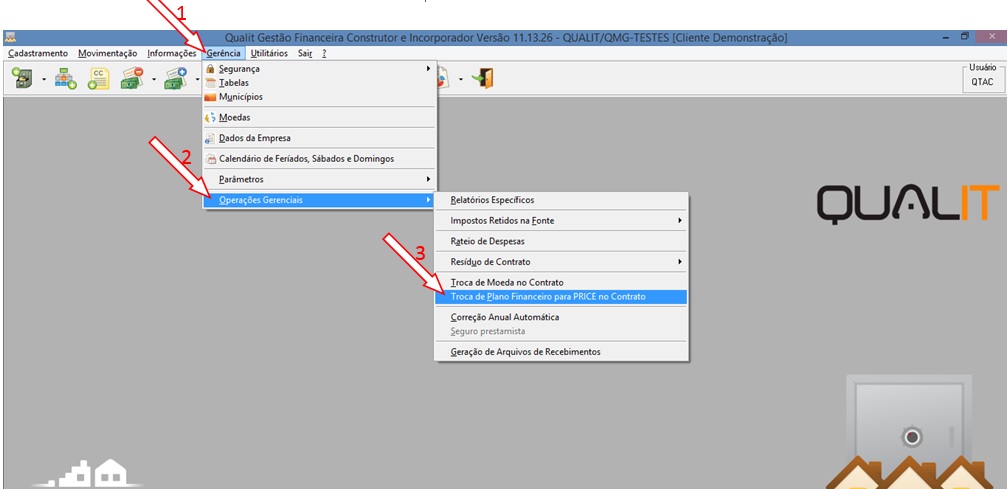Viewport: 1008px width, 489px height.
Task: Expand the Parâmetros submenu
Action: (x=319, y=179)
